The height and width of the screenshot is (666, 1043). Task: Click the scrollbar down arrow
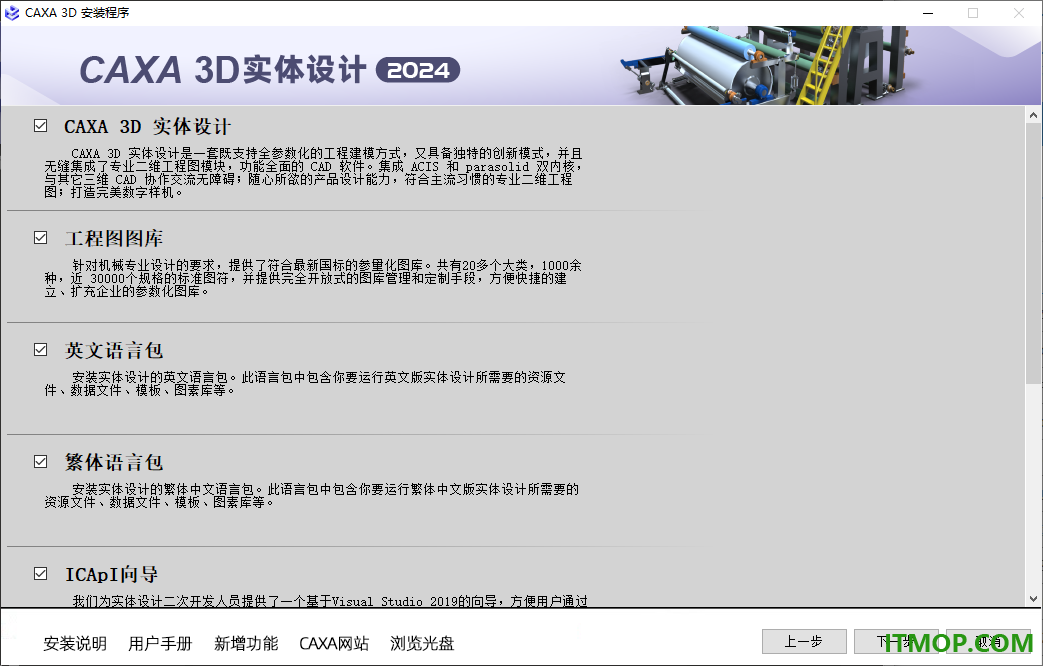click(1033, 598)
